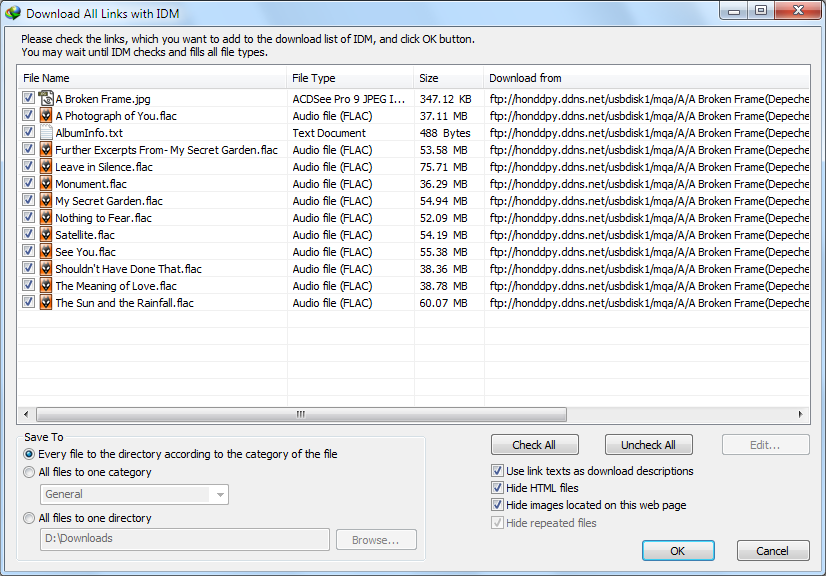Click the FLAC icon for Leave in Silence.flac

46,167
